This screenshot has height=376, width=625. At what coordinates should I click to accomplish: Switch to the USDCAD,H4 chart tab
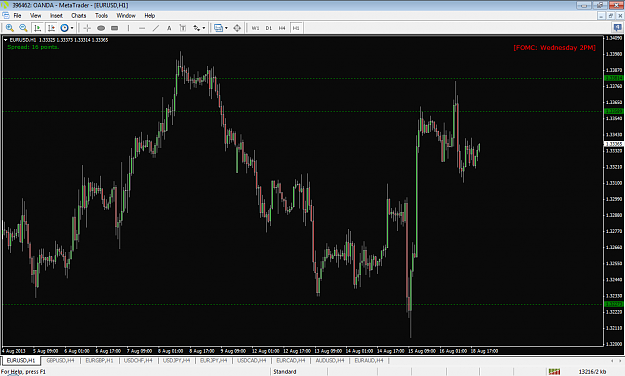(252, 360)
